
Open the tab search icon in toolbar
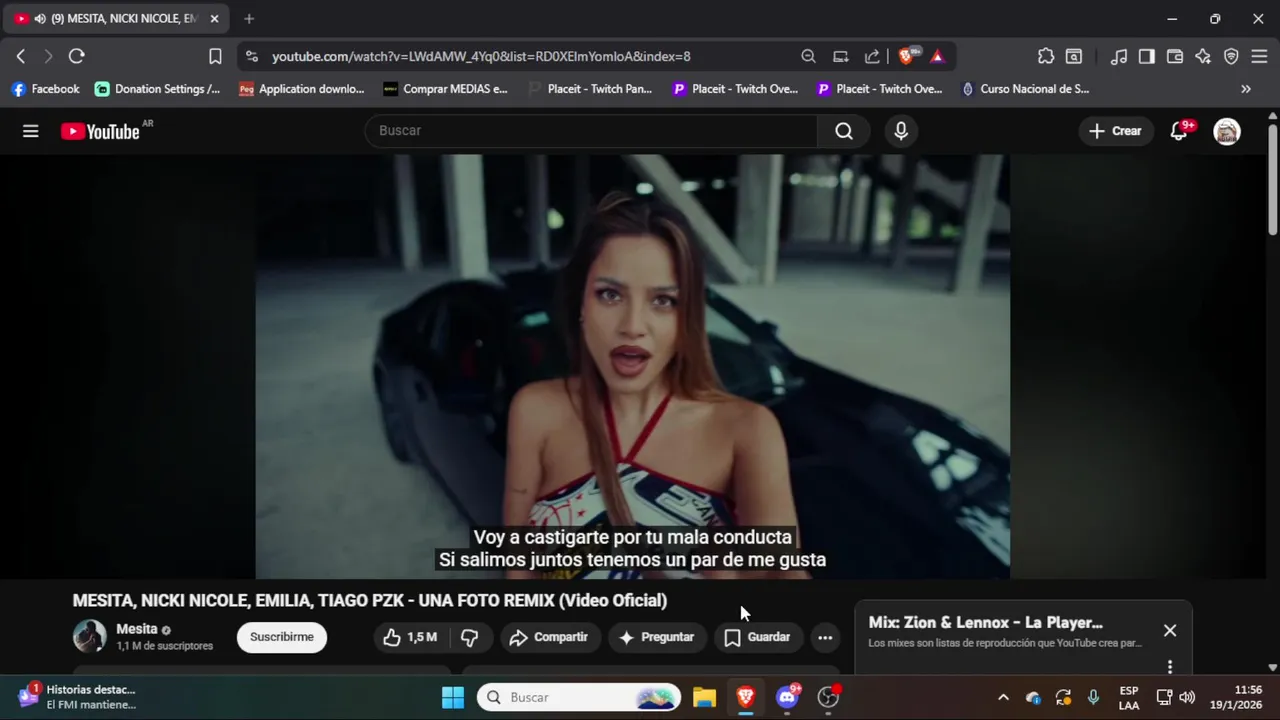tap(1074, 56)
